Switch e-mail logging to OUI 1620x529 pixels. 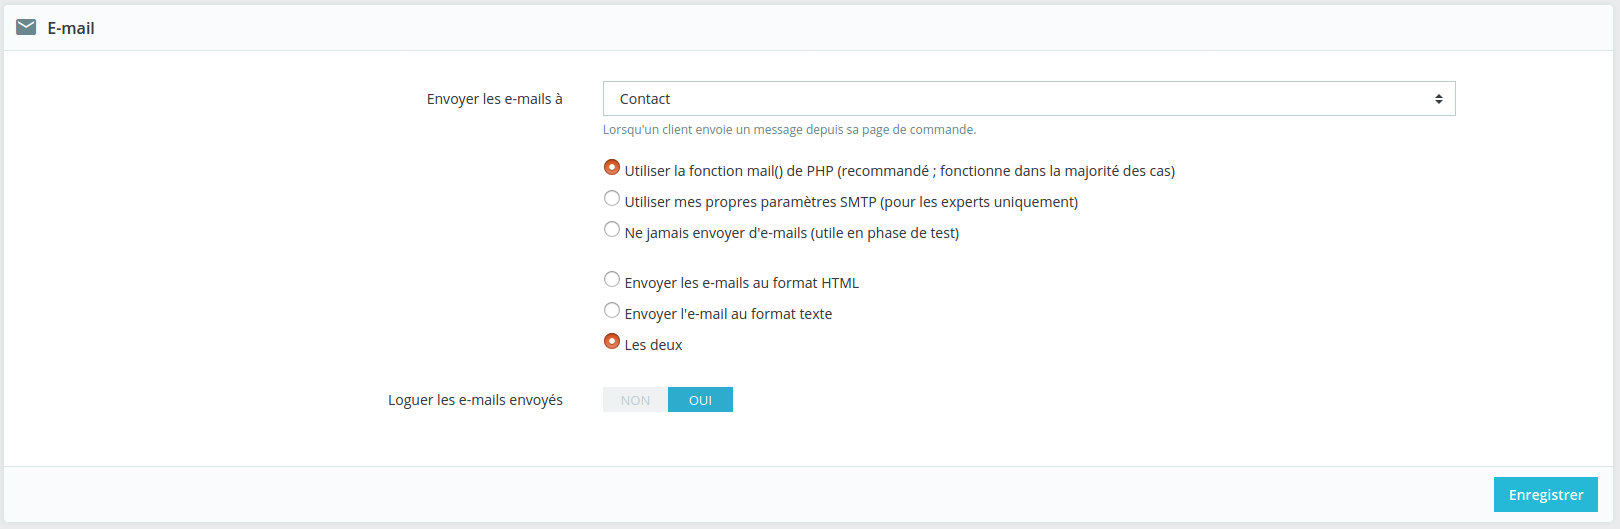pyautogui.click(x=700, y=400)
